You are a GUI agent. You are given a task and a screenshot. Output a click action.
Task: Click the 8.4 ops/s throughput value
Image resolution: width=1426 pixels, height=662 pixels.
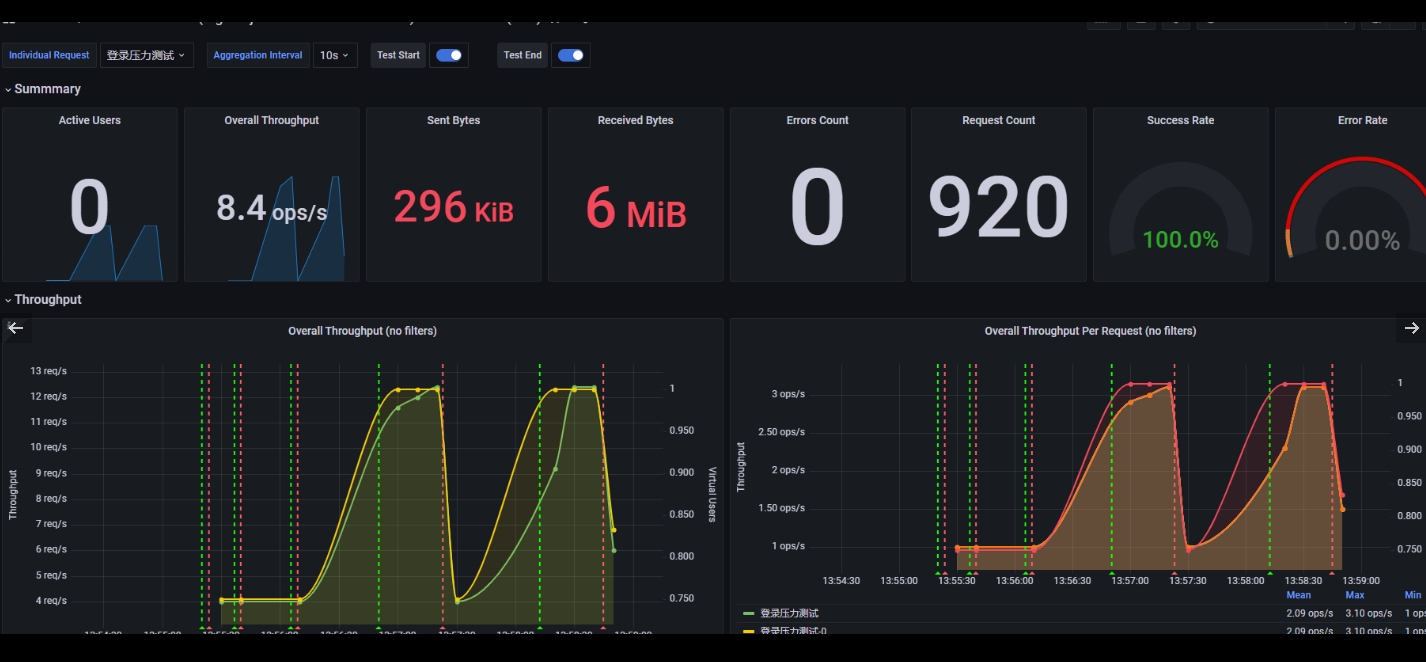(x=272, y=208)
